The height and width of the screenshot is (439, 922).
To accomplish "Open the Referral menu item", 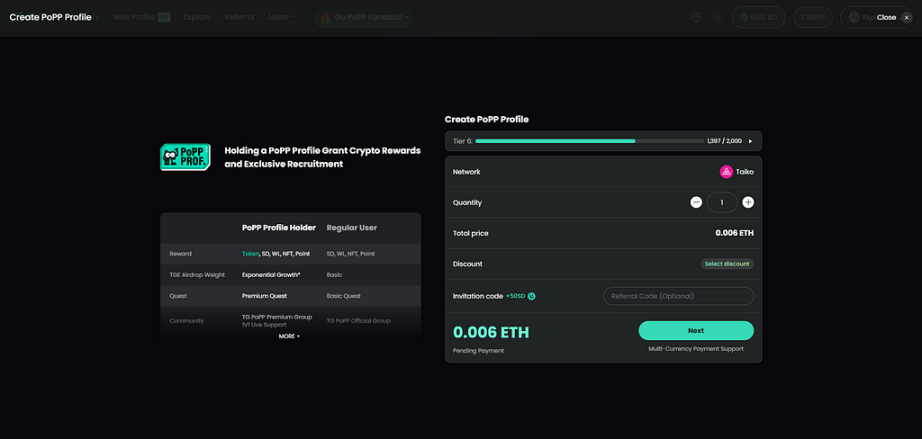I will pyautogui.click(x=240, y=17).
